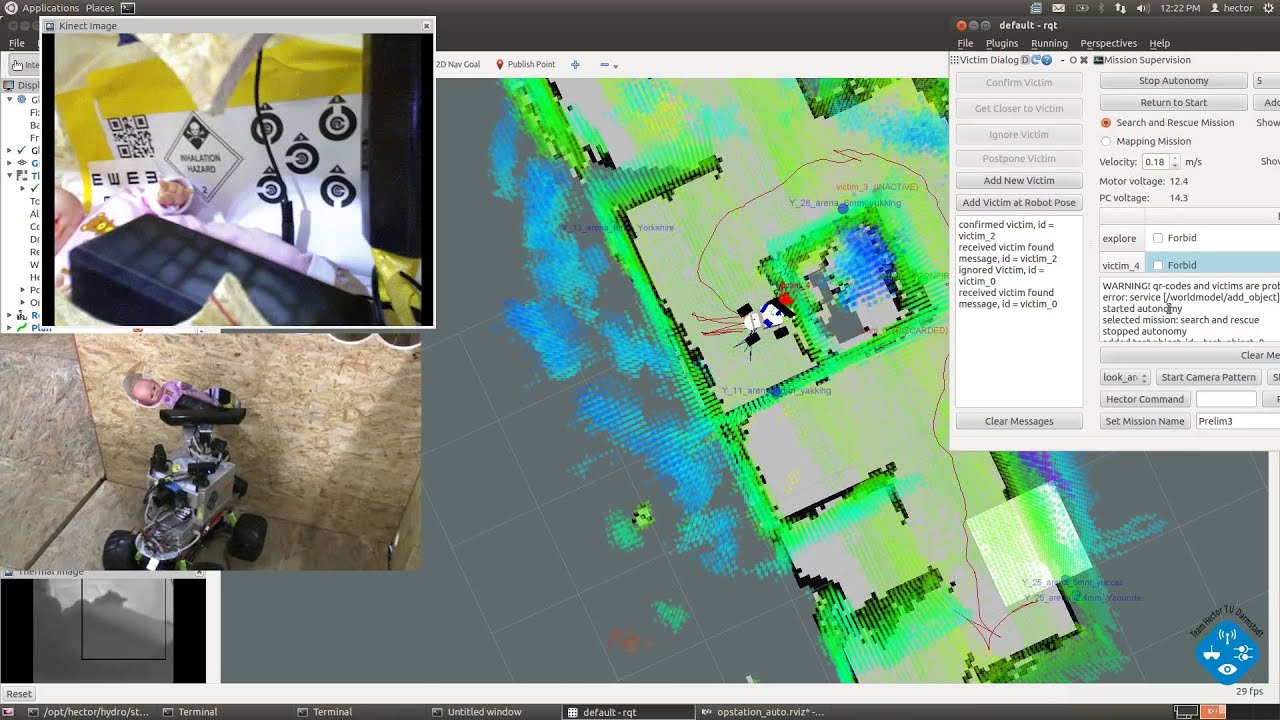Check Forbid for the victim_4 row
Screen dimensions: 1280x720
(x=1158, y=265)
